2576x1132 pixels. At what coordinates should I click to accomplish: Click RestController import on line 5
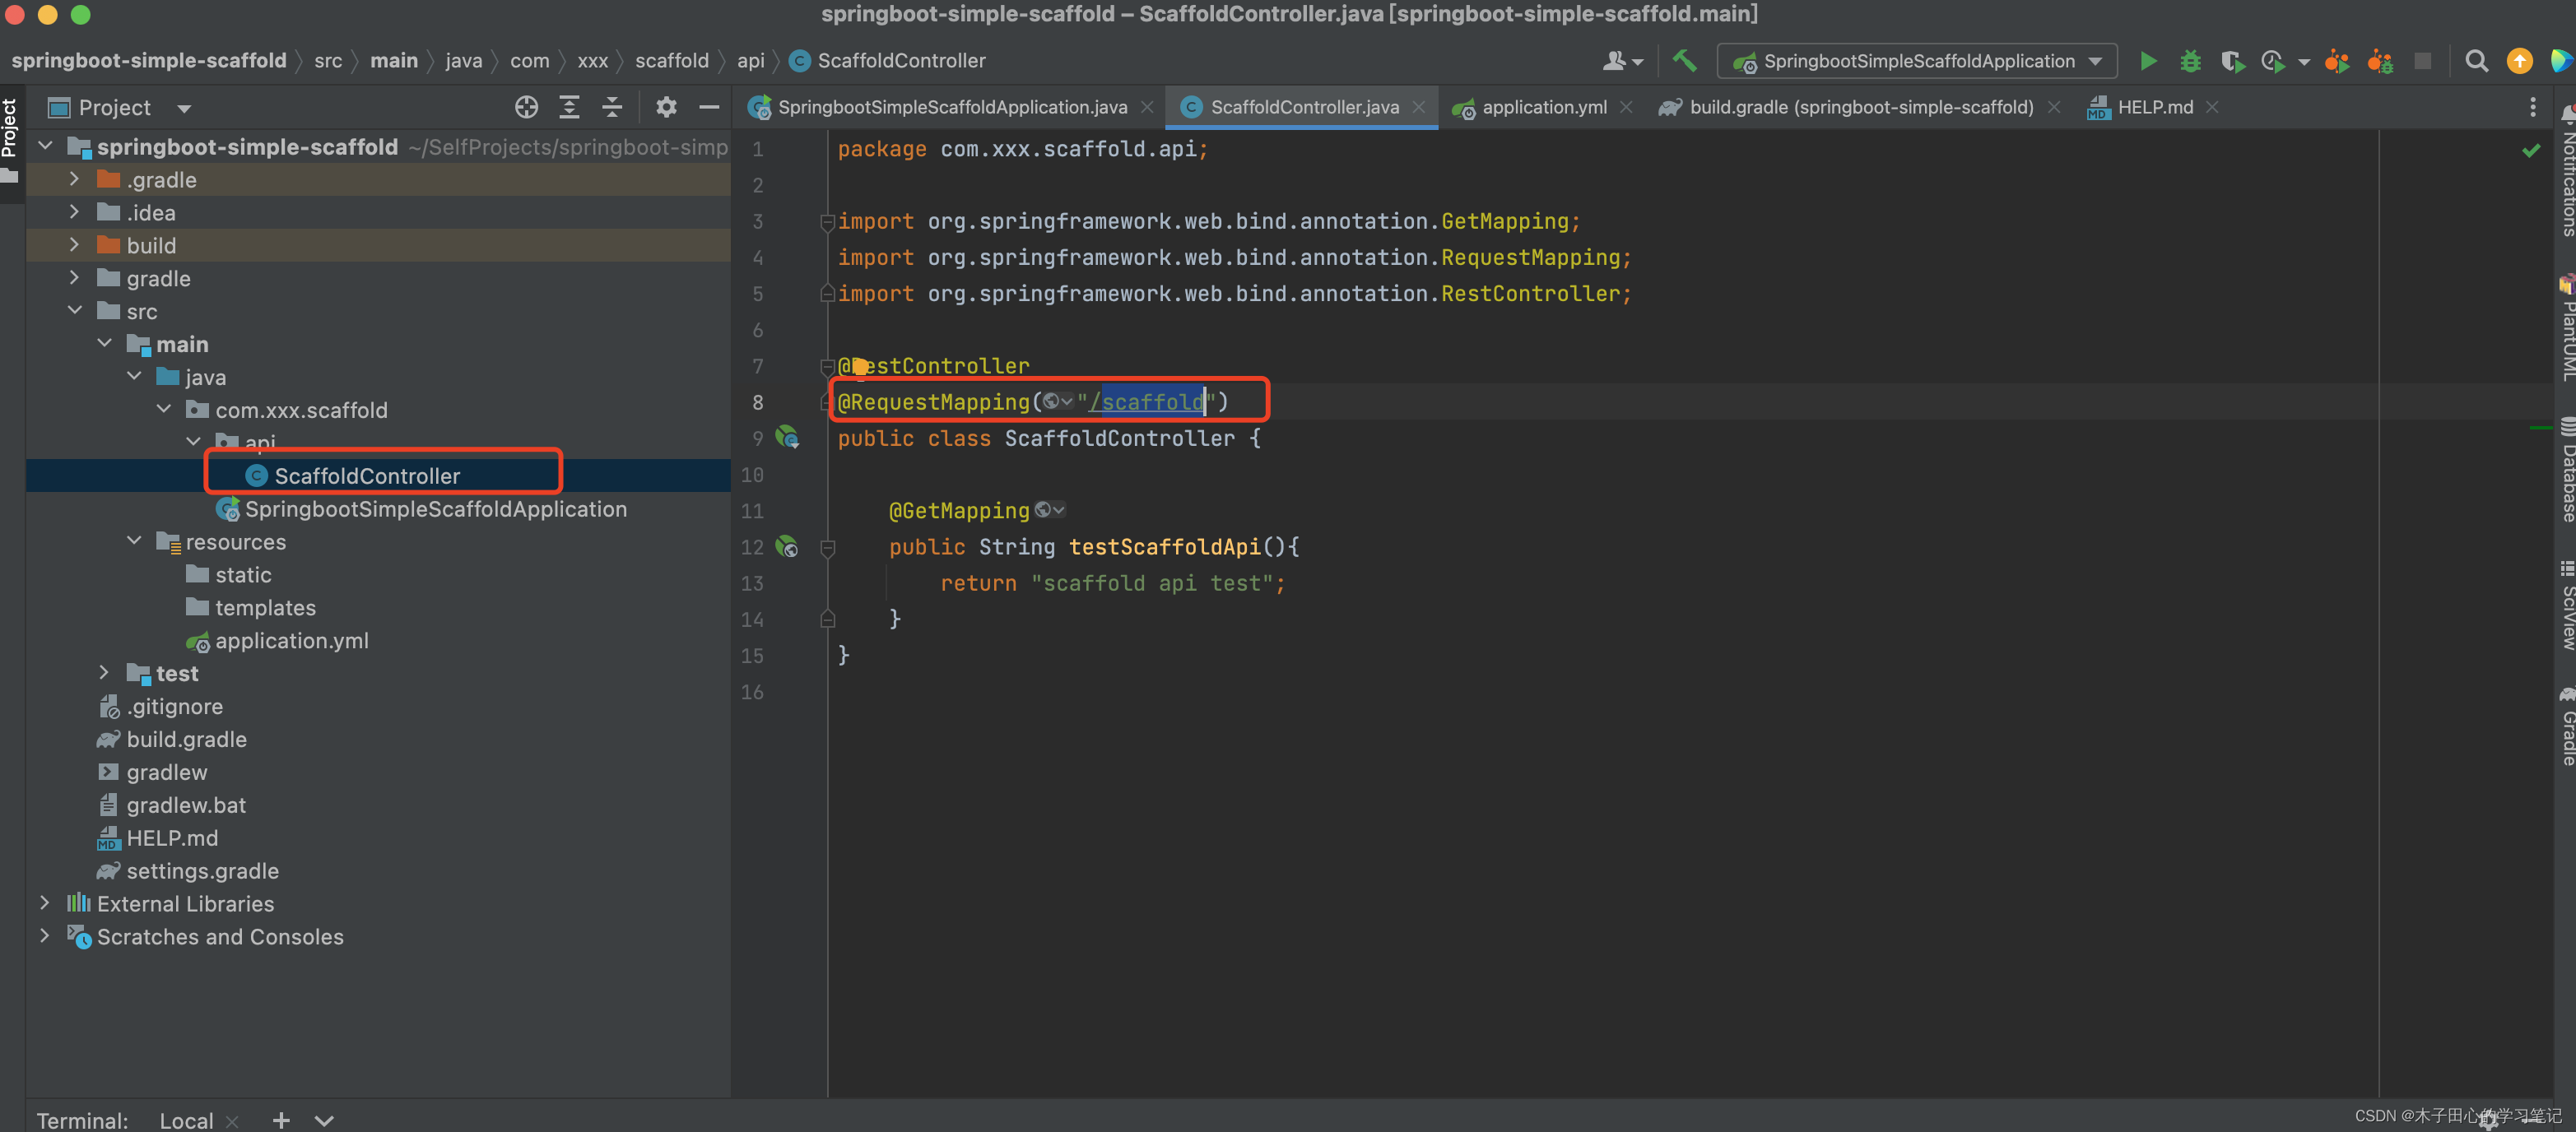(x=1530, y=294)
